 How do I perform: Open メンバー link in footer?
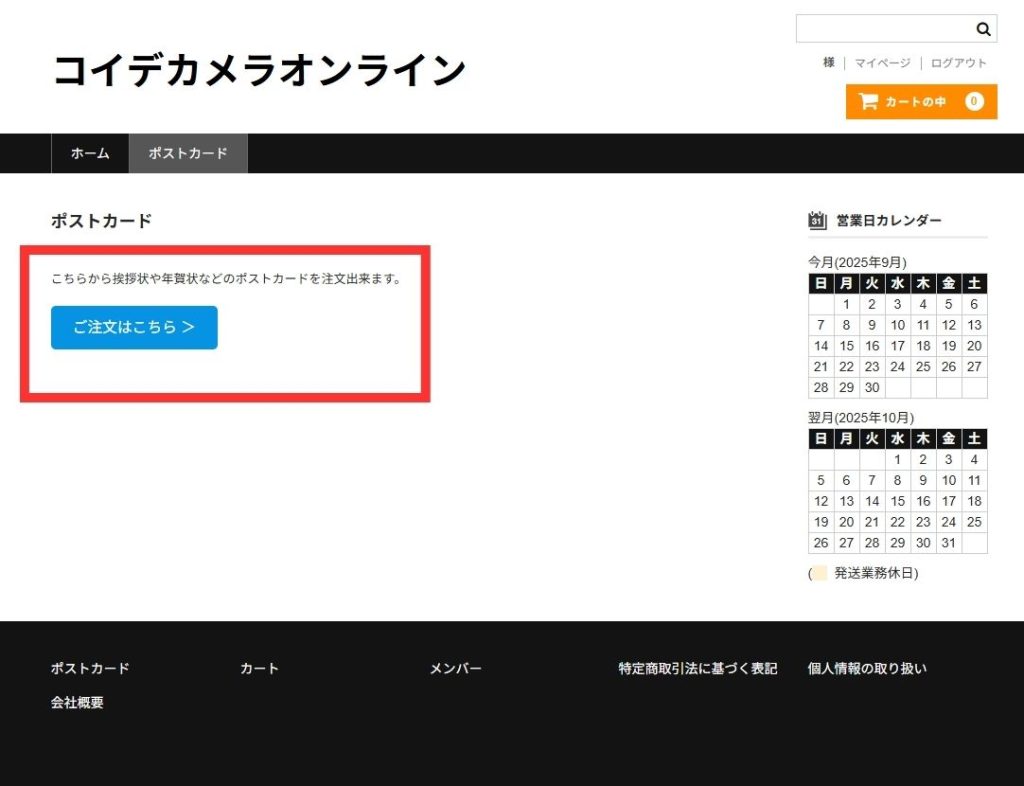pyautogui.click(x=456, y=668)
